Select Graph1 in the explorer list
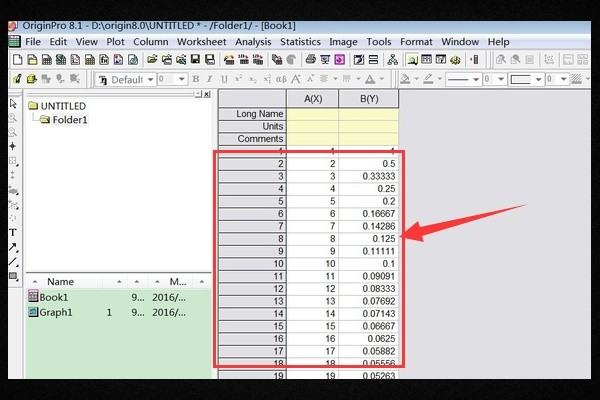The height and width of the screenshot is (400, 600). [51, 312]
